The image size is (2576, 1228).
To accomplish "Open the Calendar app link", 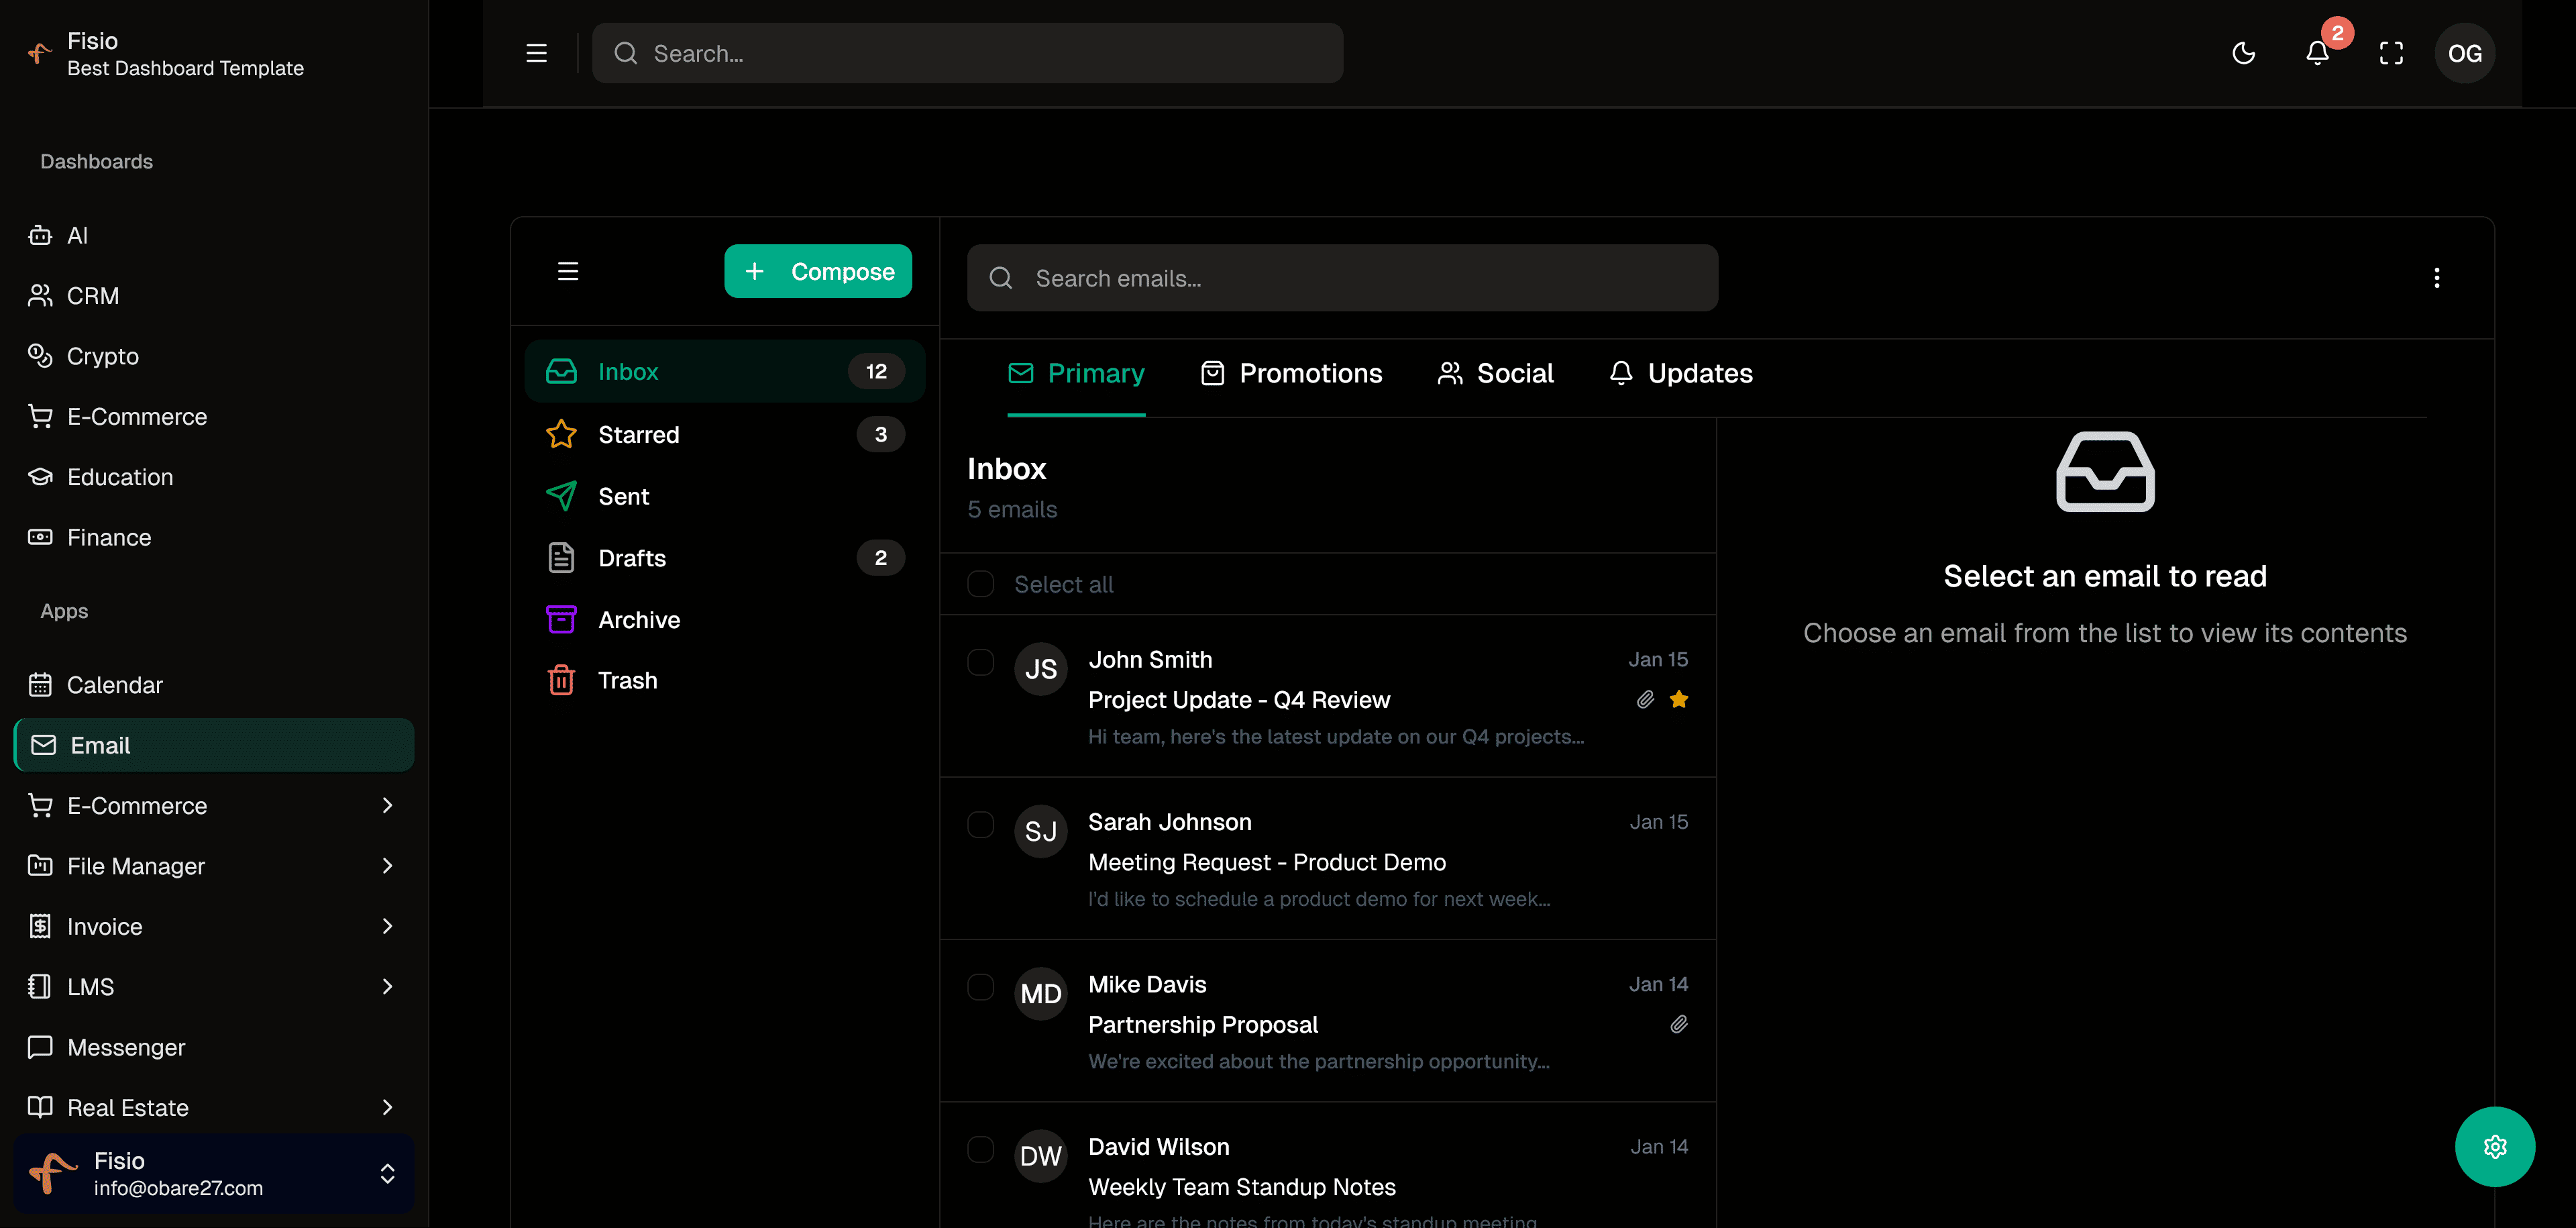I will point(213,685).
